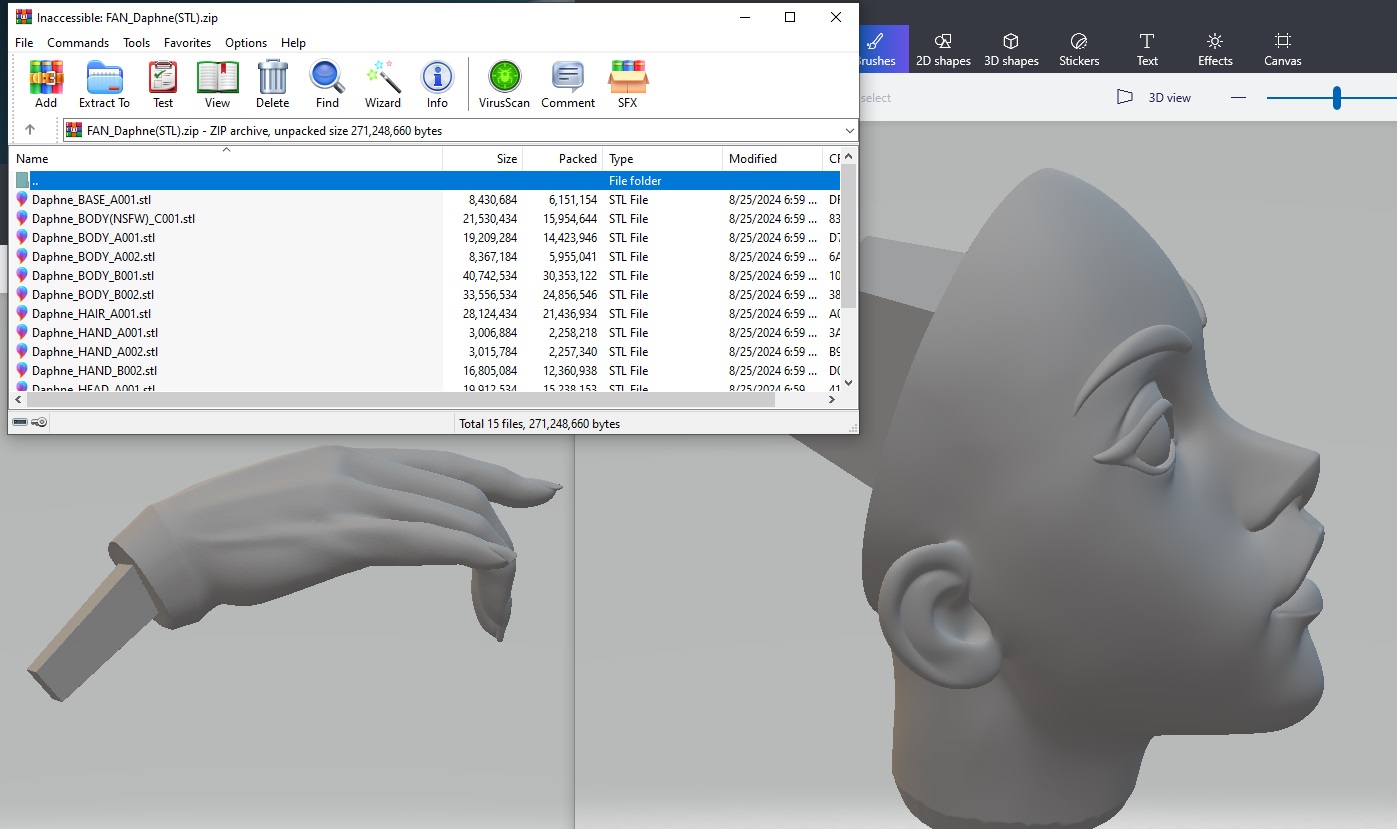Screen dimensions: 1397x829
Task: Select Daphne_BODY_B002.stl file
Action: [x=425, y=294]
